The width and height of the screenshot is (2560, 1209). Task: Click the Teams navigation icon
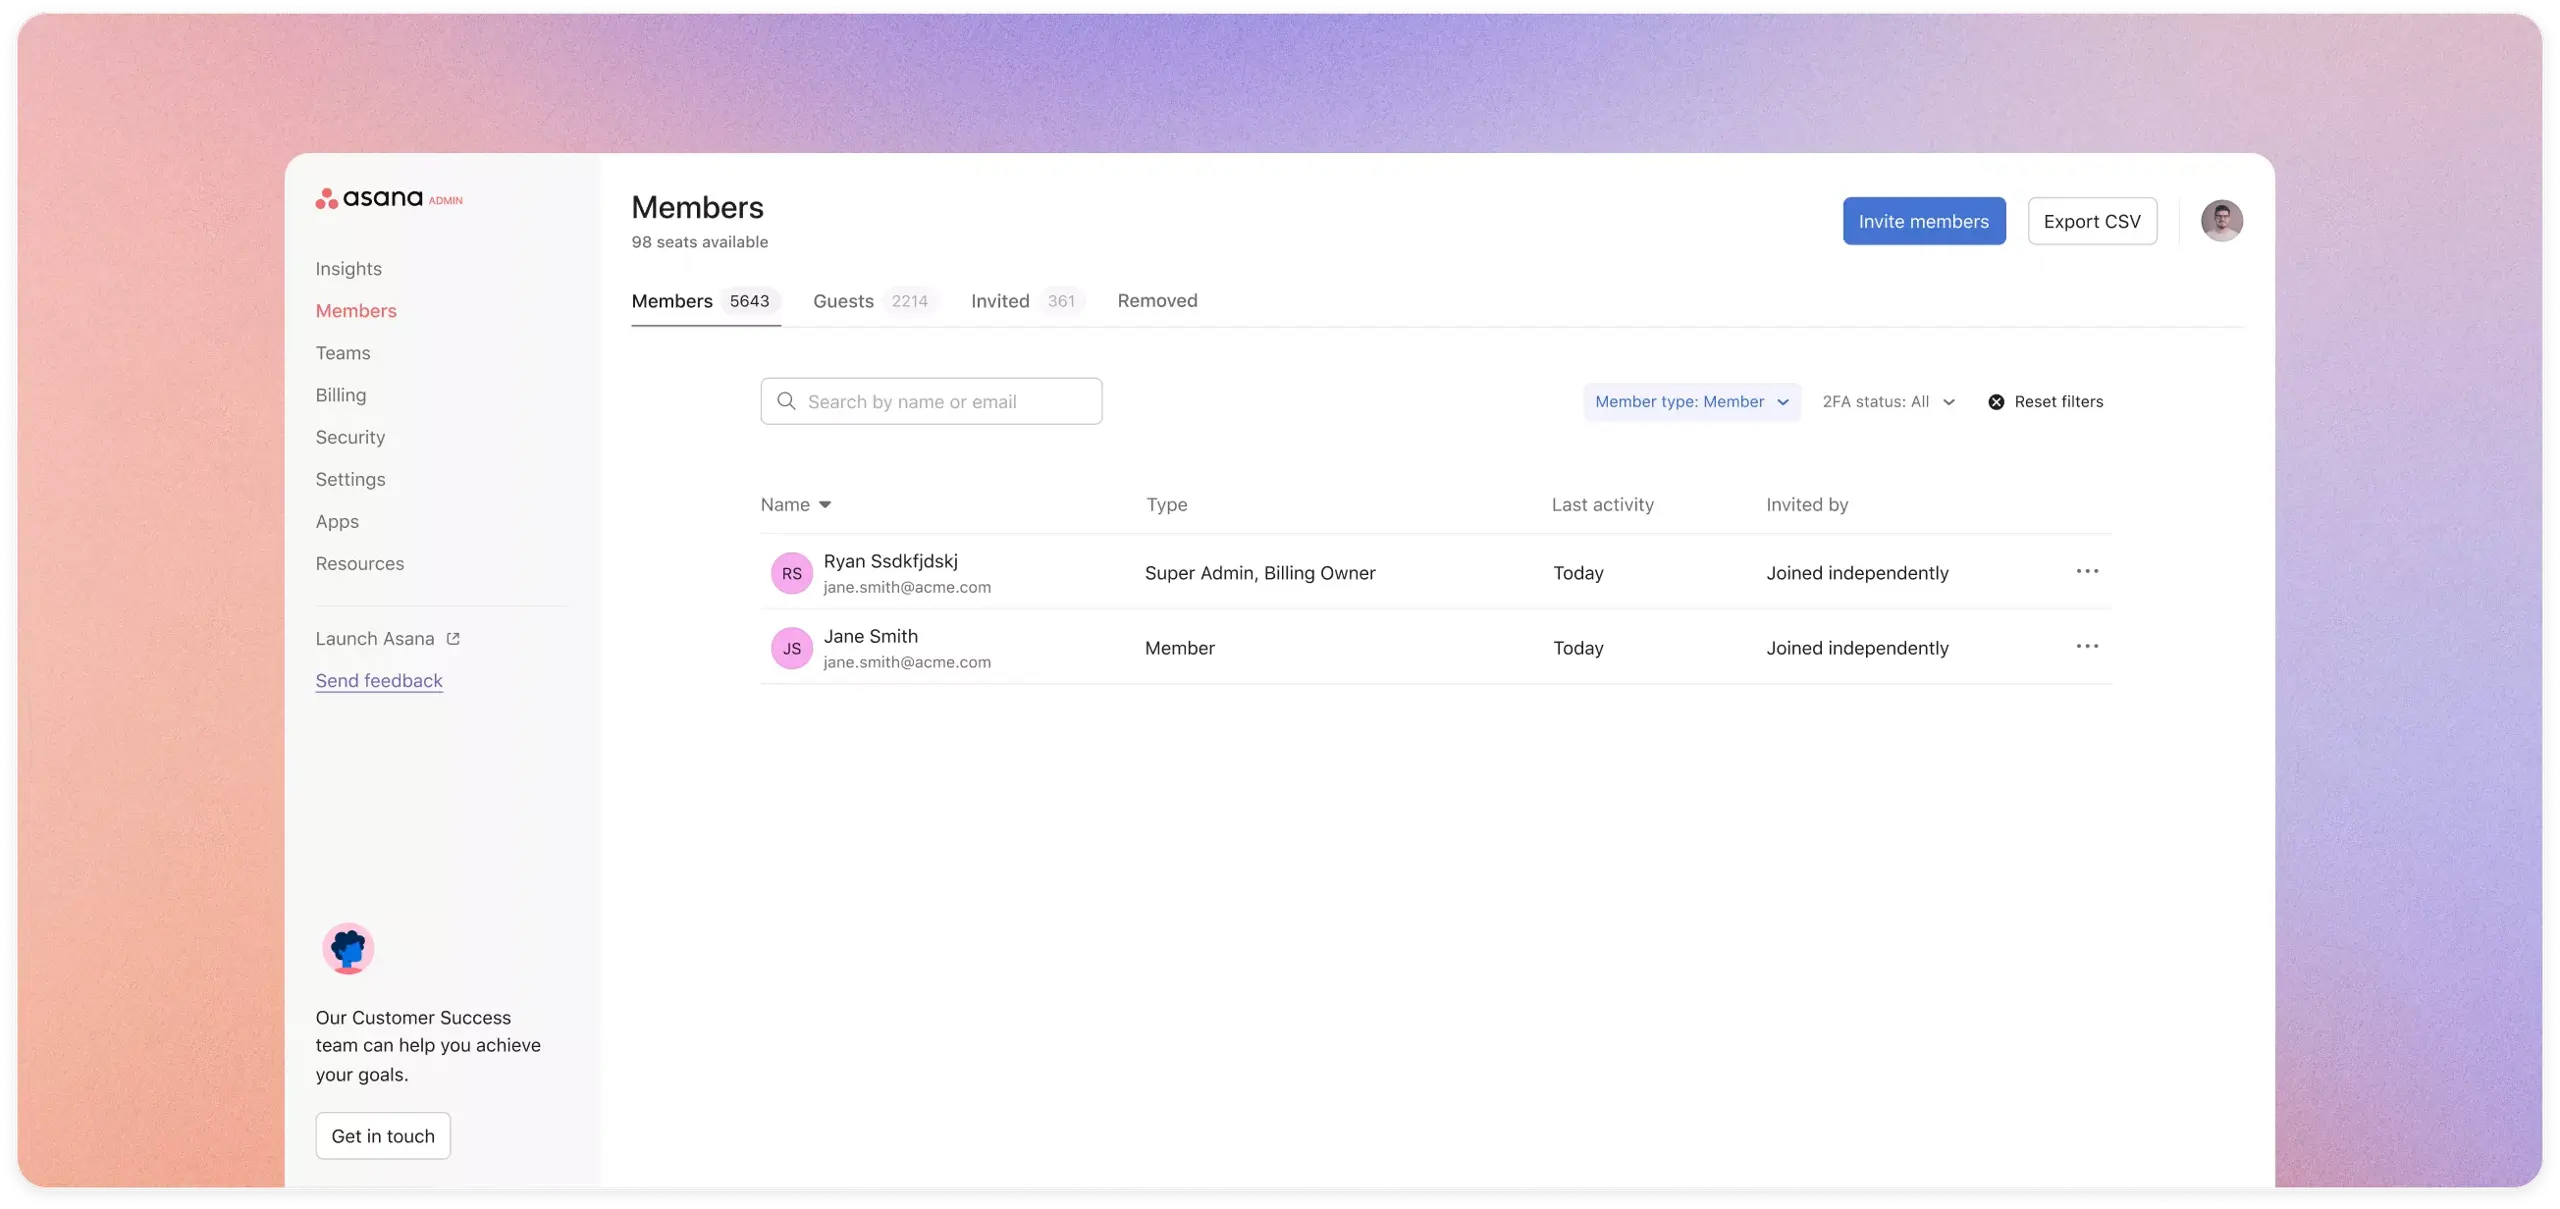[x=341, y=352]
